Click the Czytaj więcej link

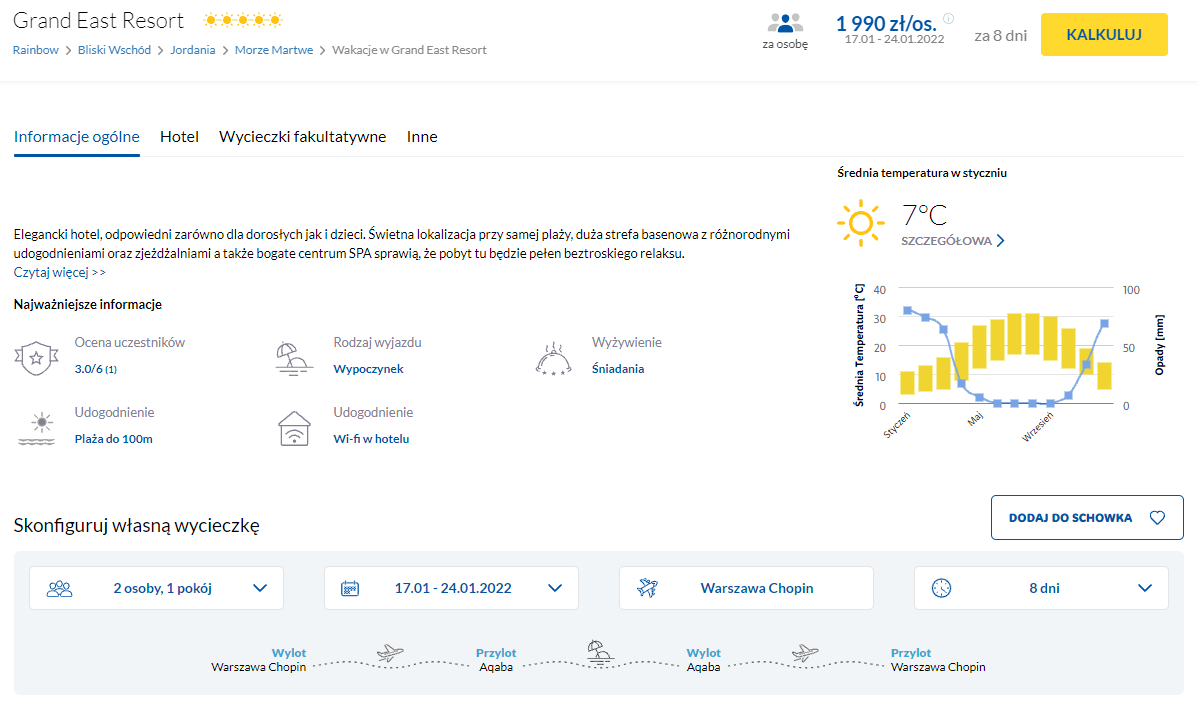[x=59, y=272]
